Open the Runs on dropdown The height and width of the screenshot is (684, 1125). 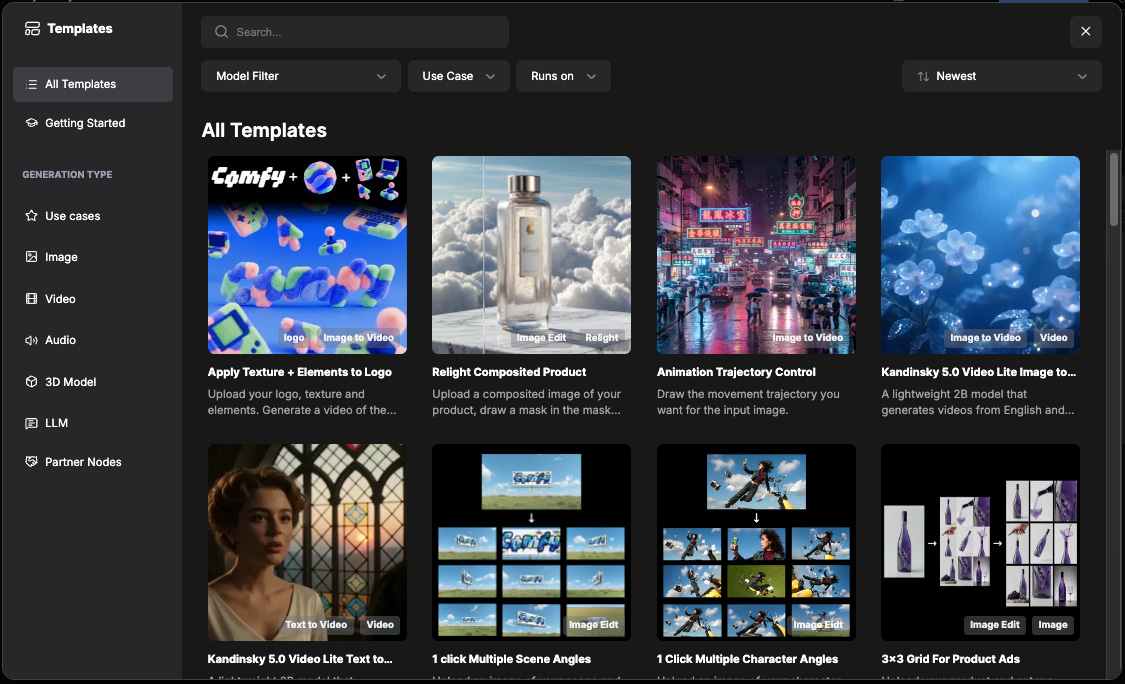(563, 76)
